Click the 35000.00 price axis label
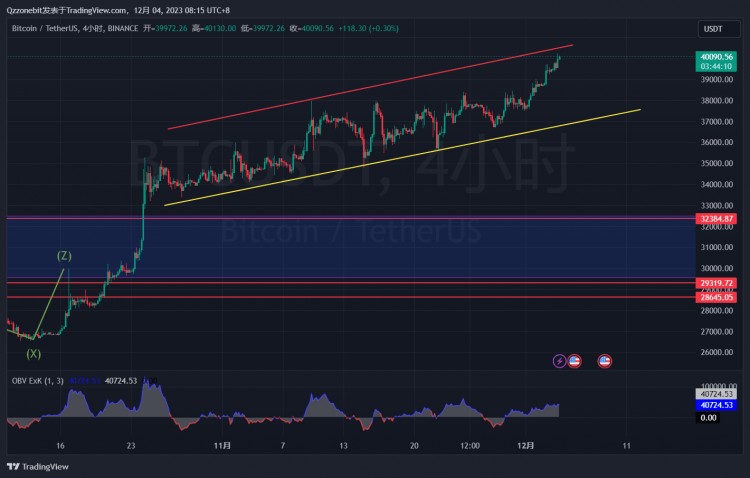 point(717,163)
